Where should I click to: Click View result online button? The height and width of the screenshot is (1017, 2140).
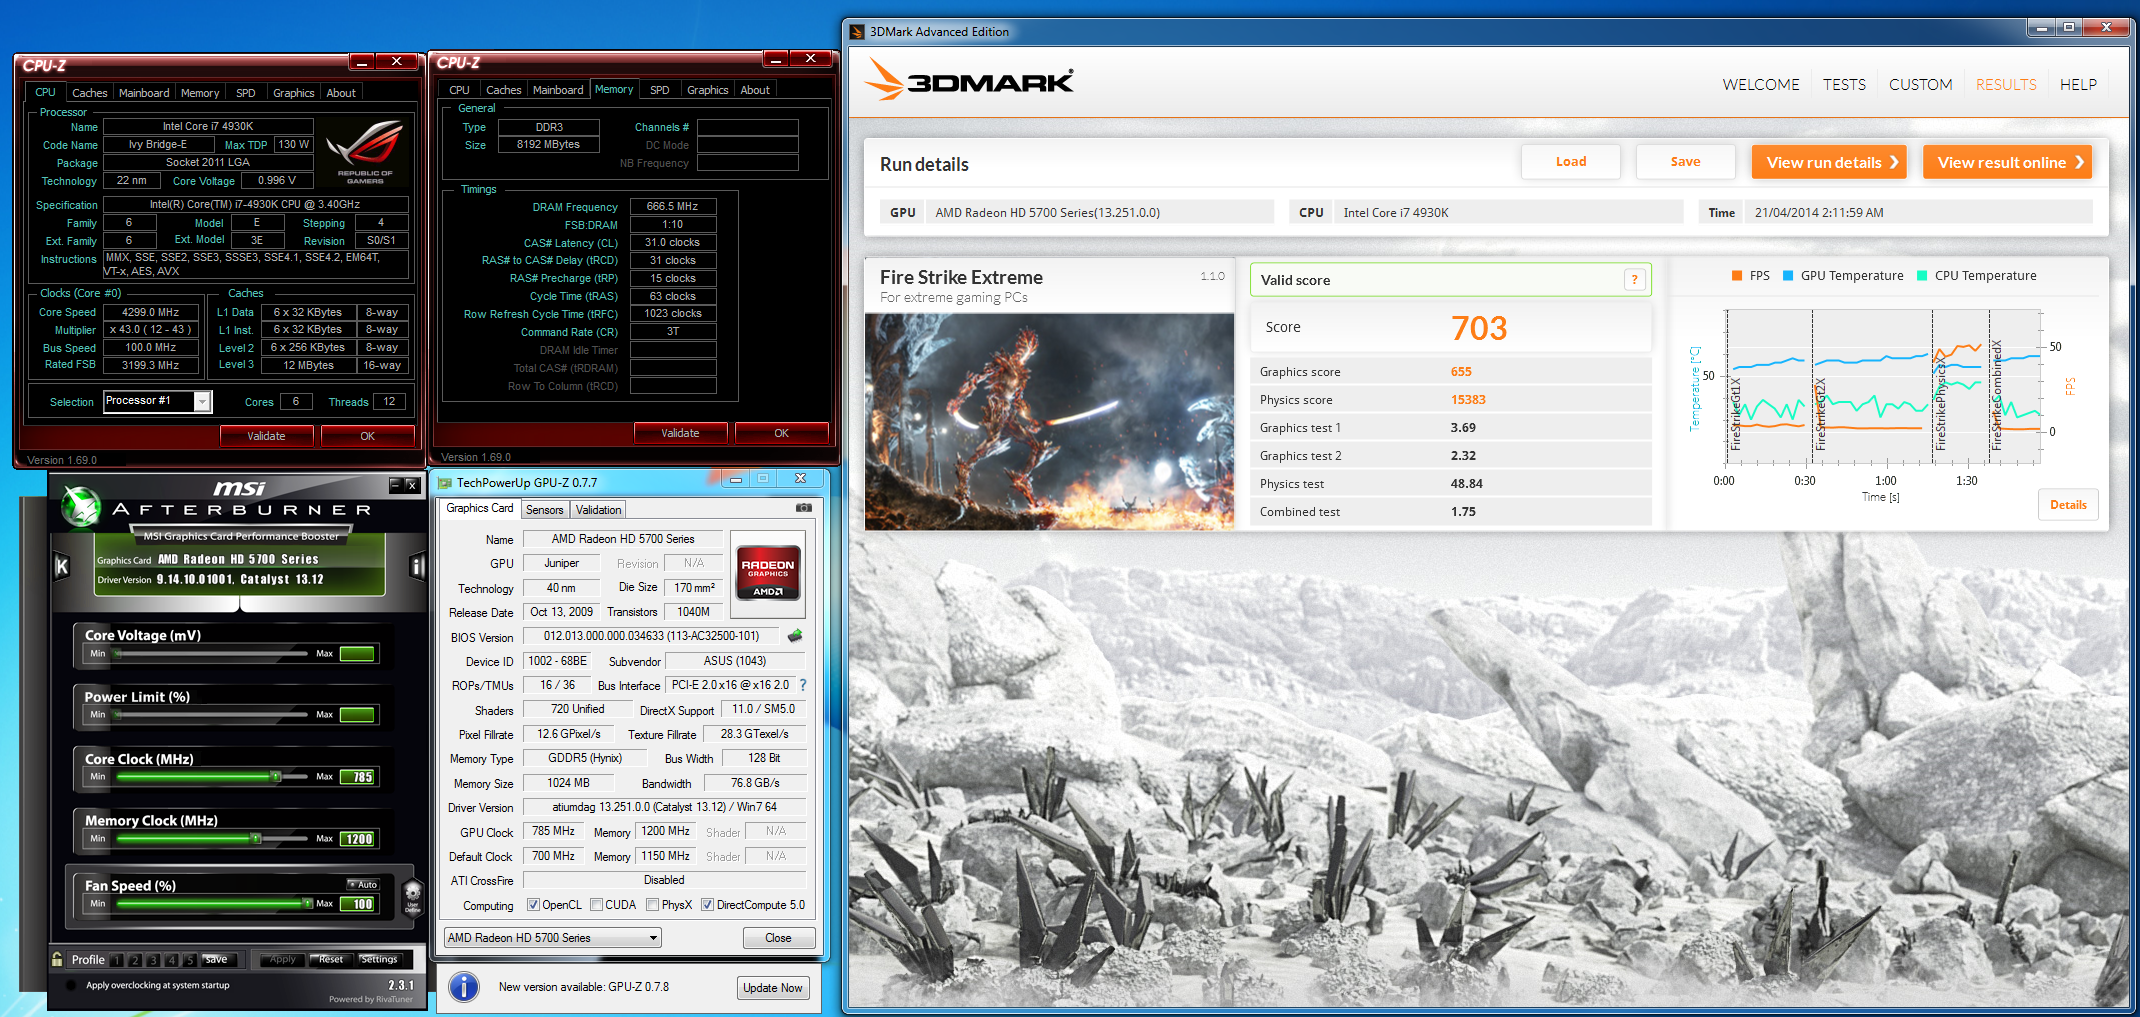pyautogui.click(x=2007, y=162)
